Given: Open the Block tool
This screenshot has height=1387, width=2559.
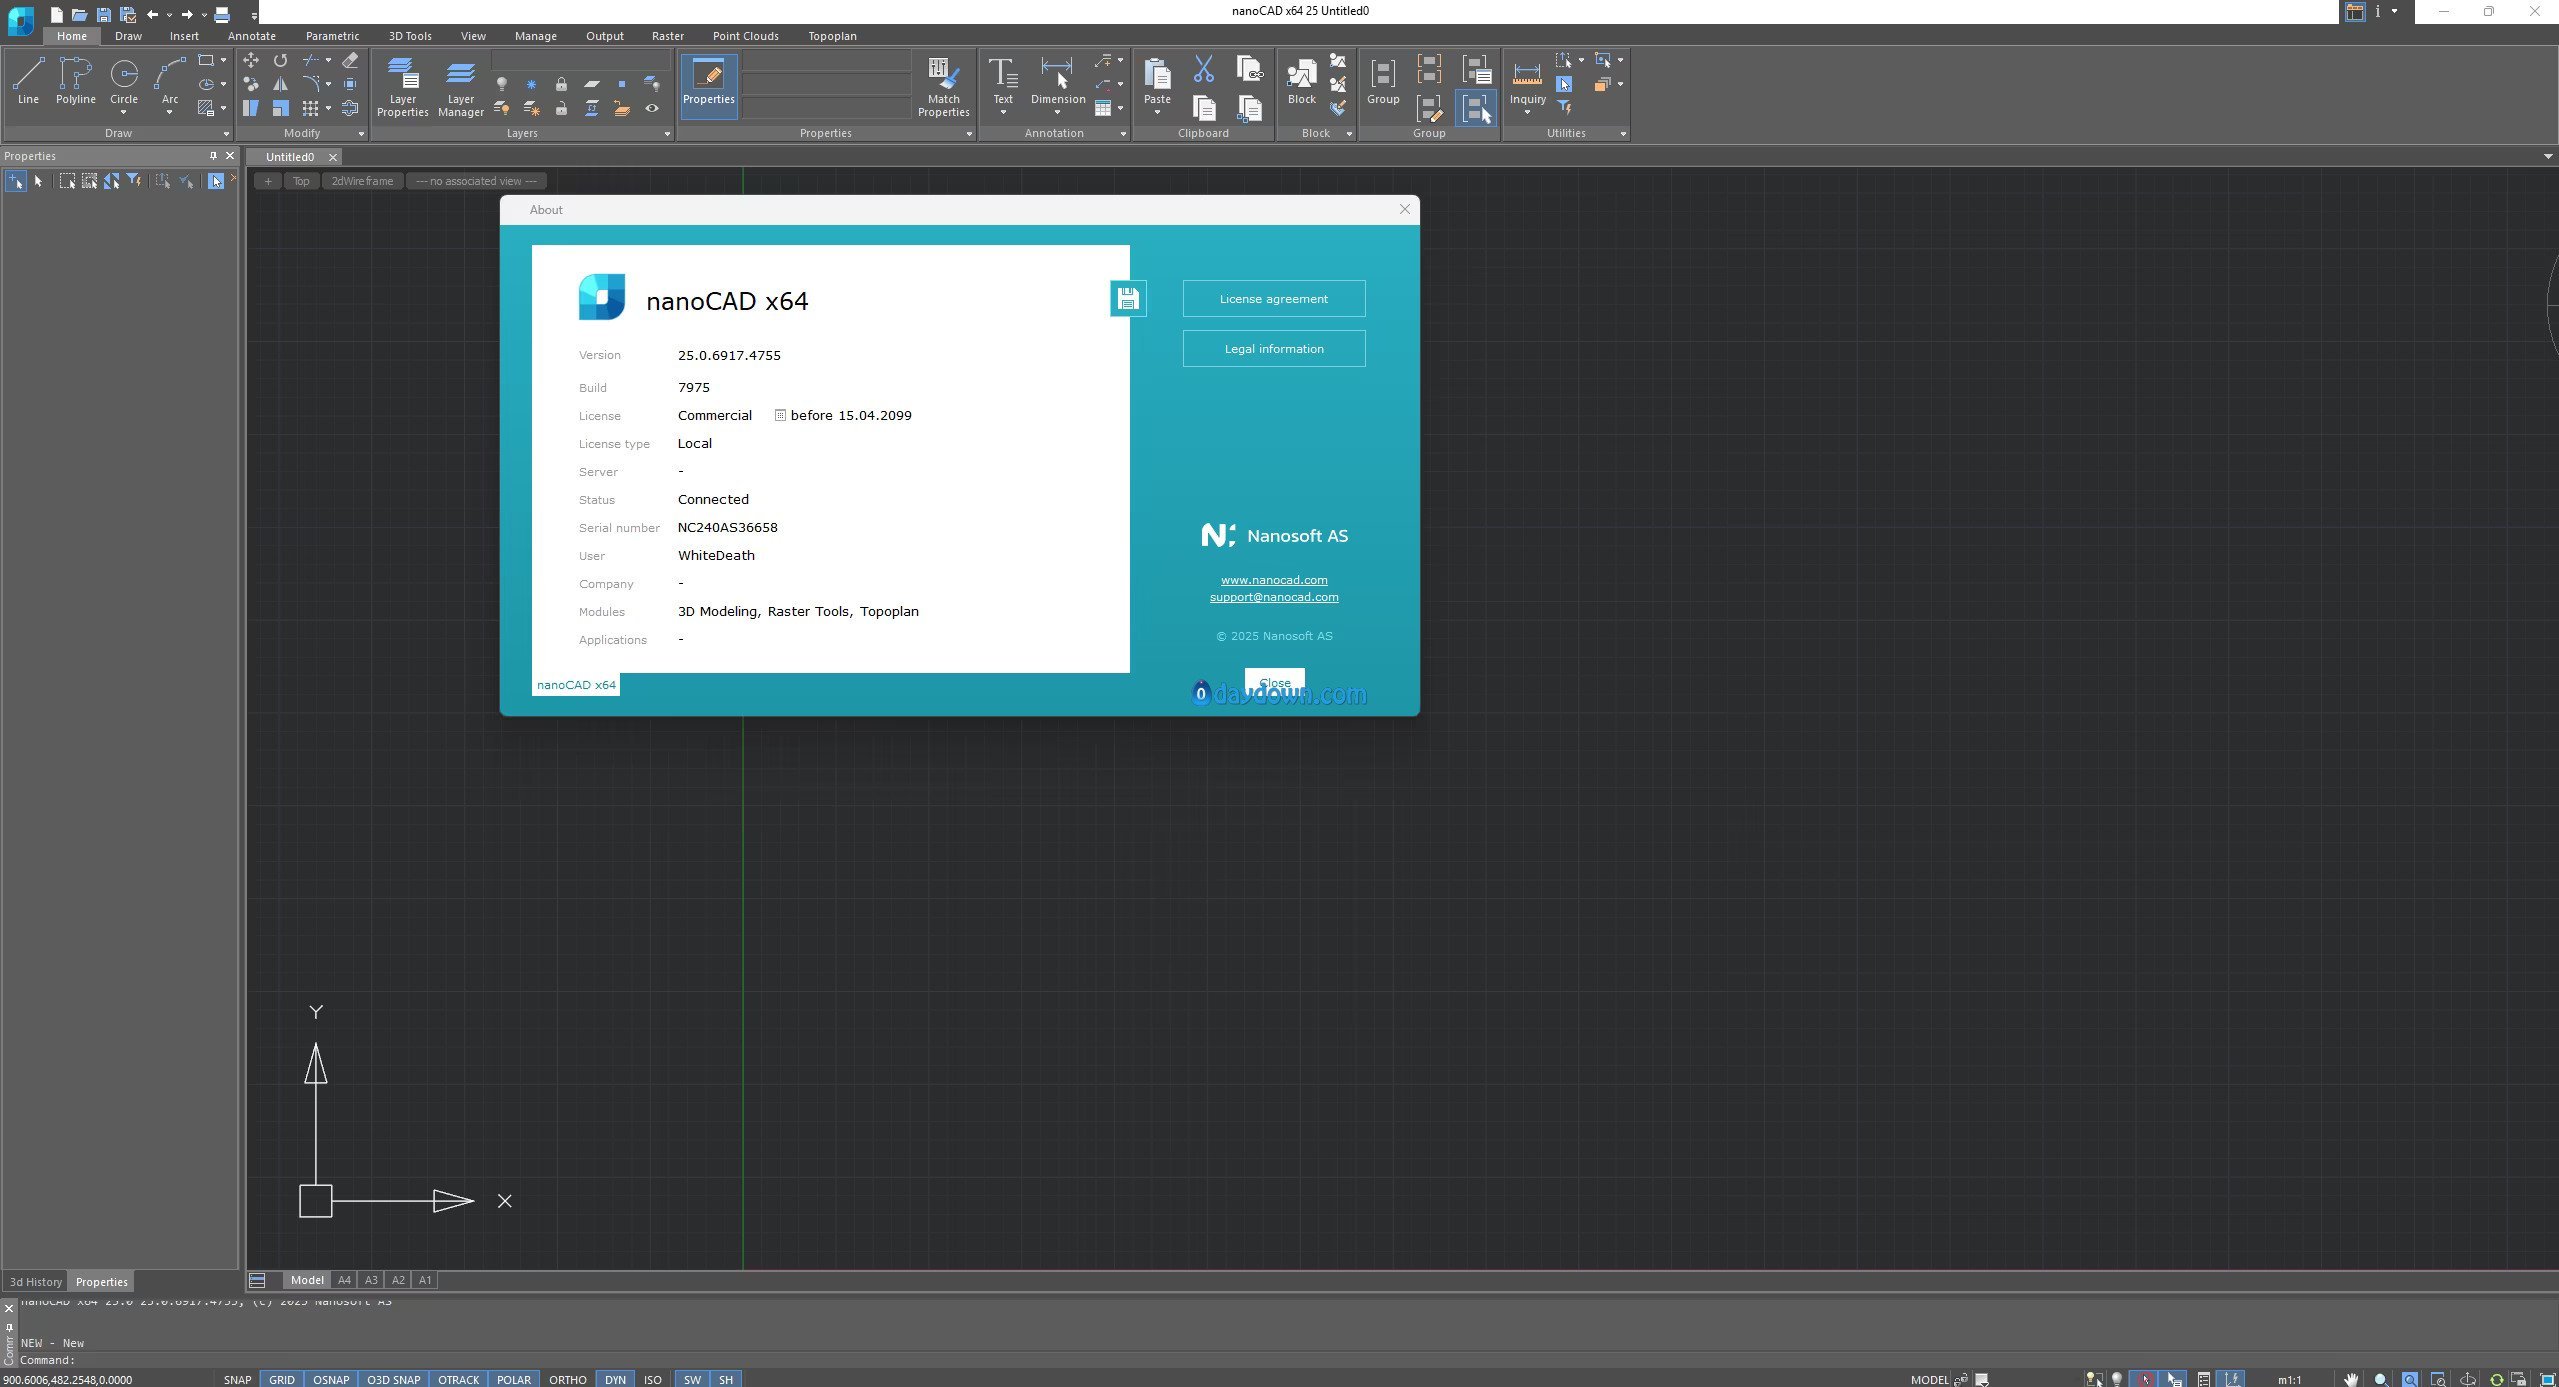Looking at the screenshot, I should [x=1302, y=80].
